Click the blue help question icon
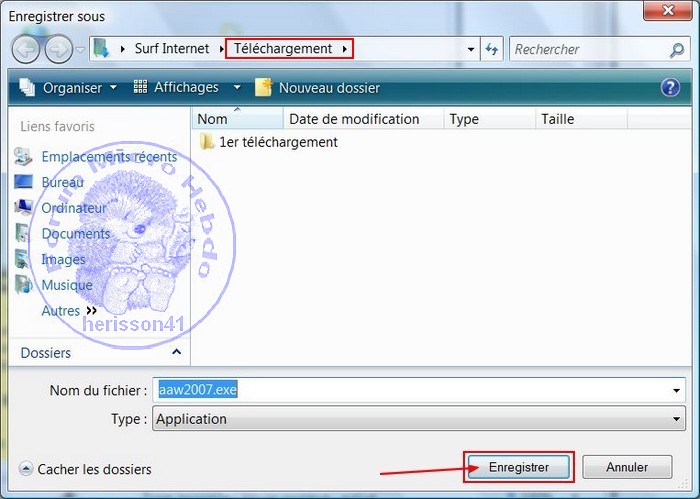The width and height of the screenshot is (700, 499). point(670,87)
